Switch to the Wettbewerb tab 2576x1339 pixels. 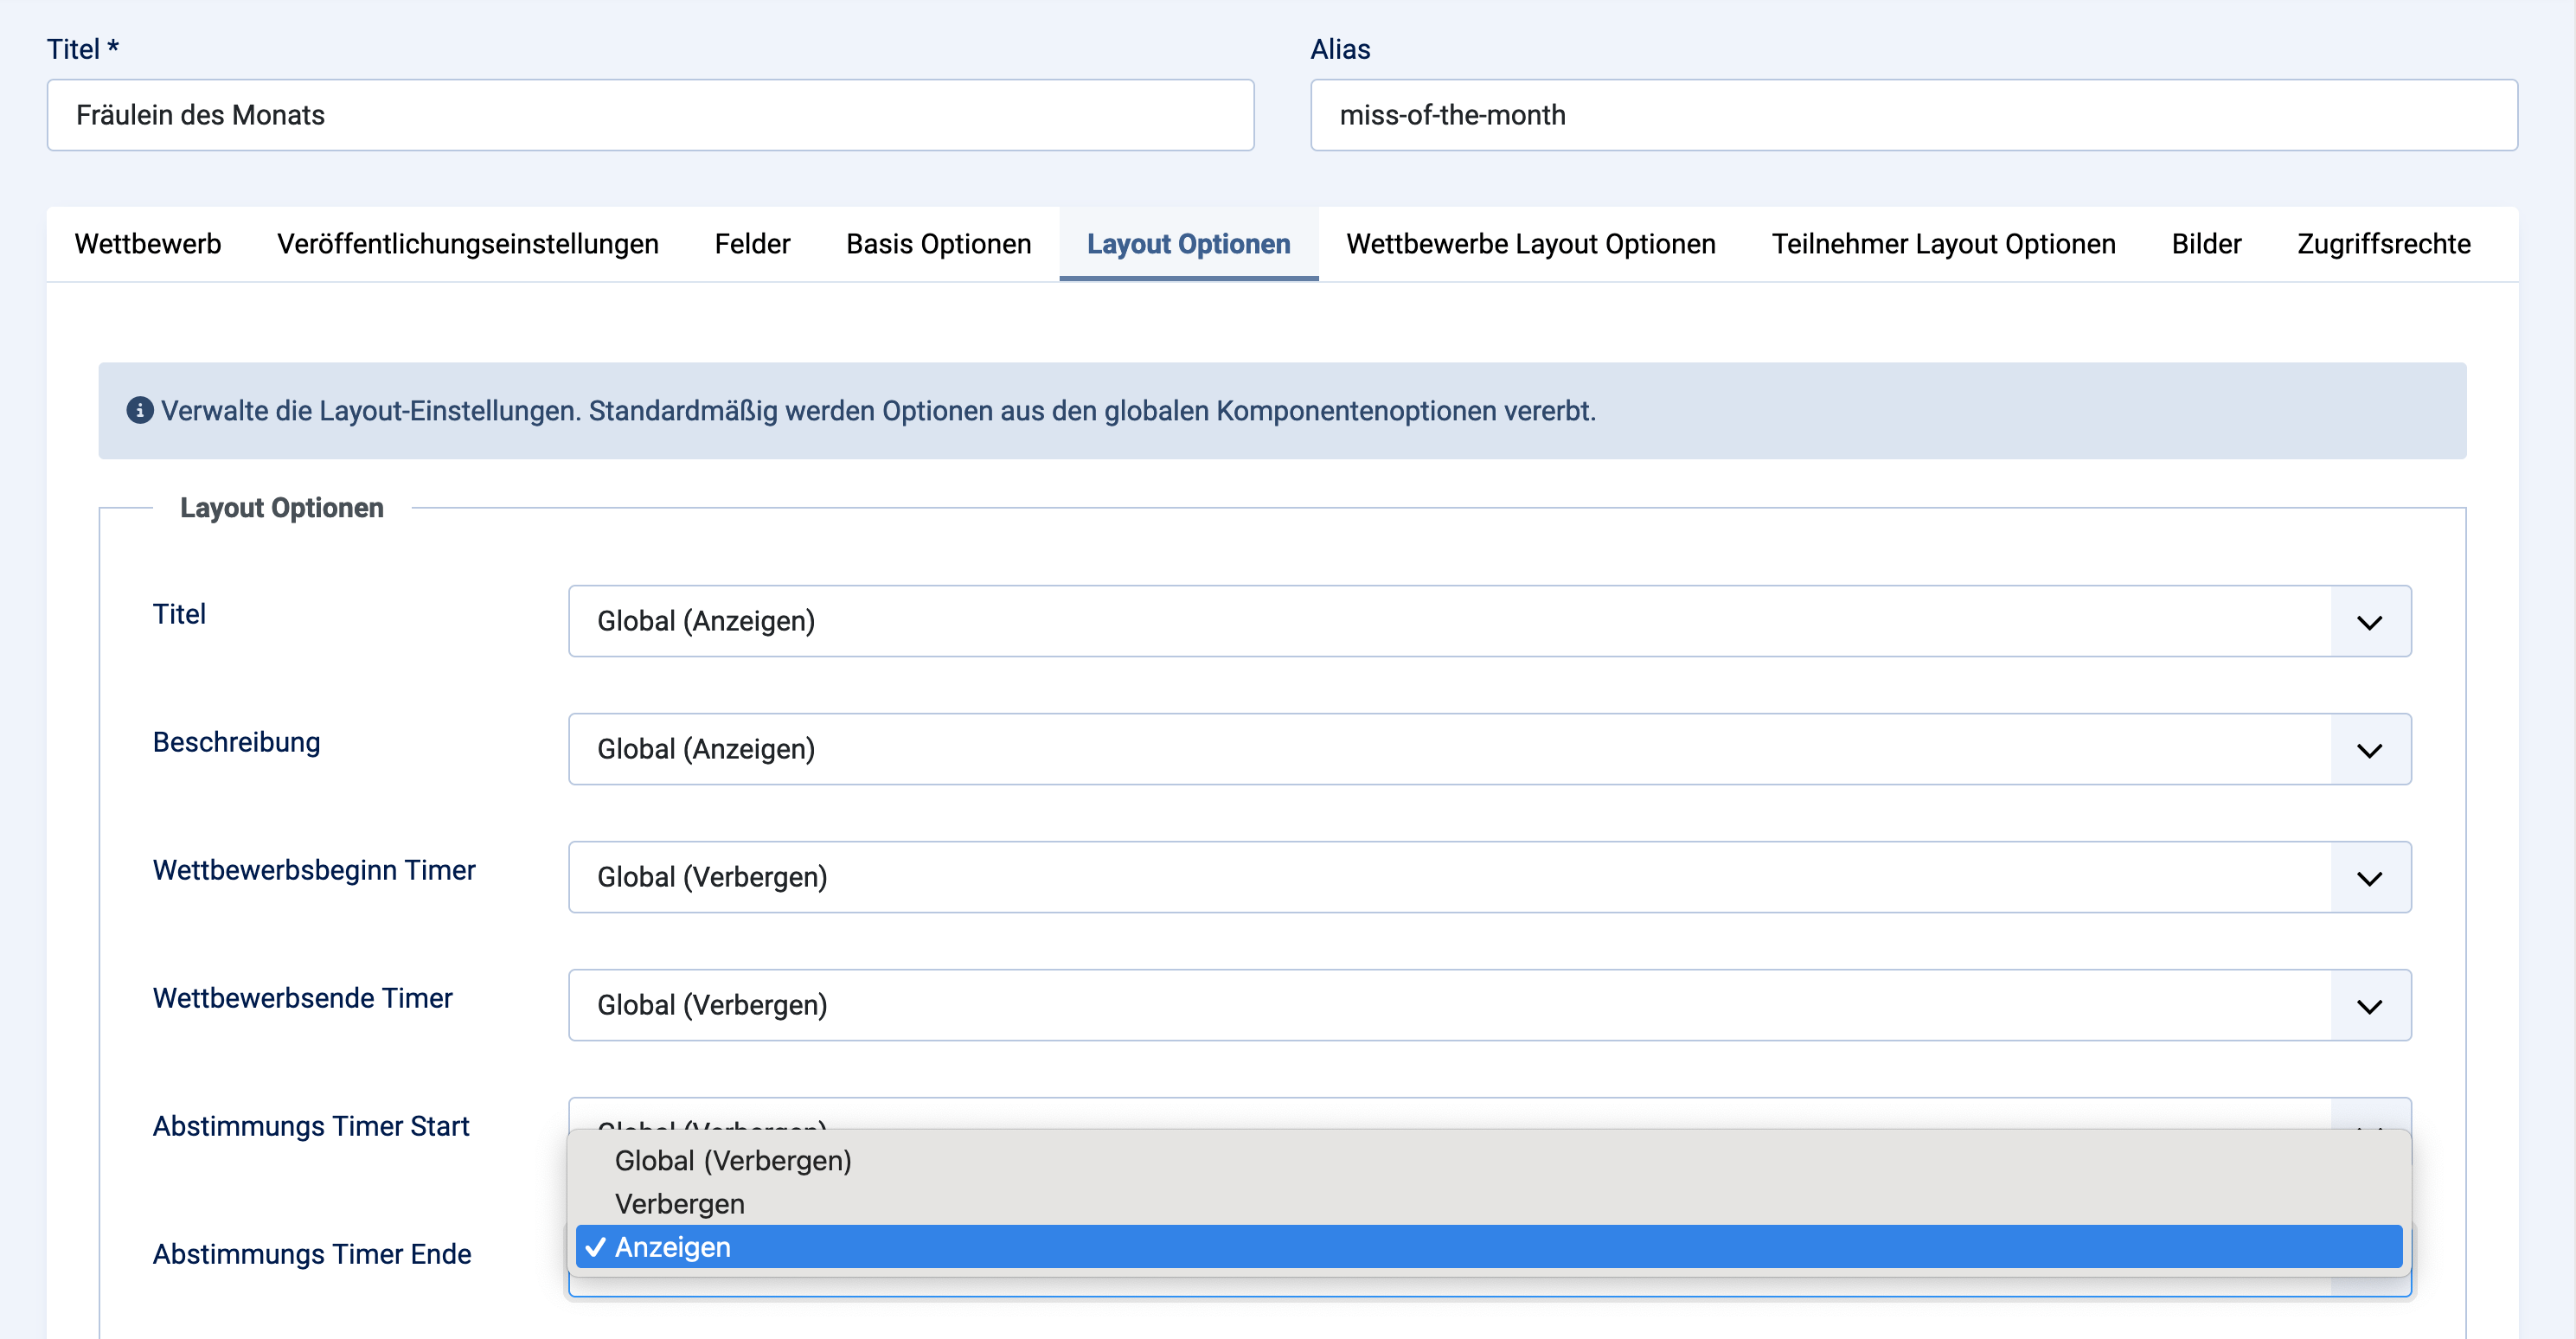point(148,244)
